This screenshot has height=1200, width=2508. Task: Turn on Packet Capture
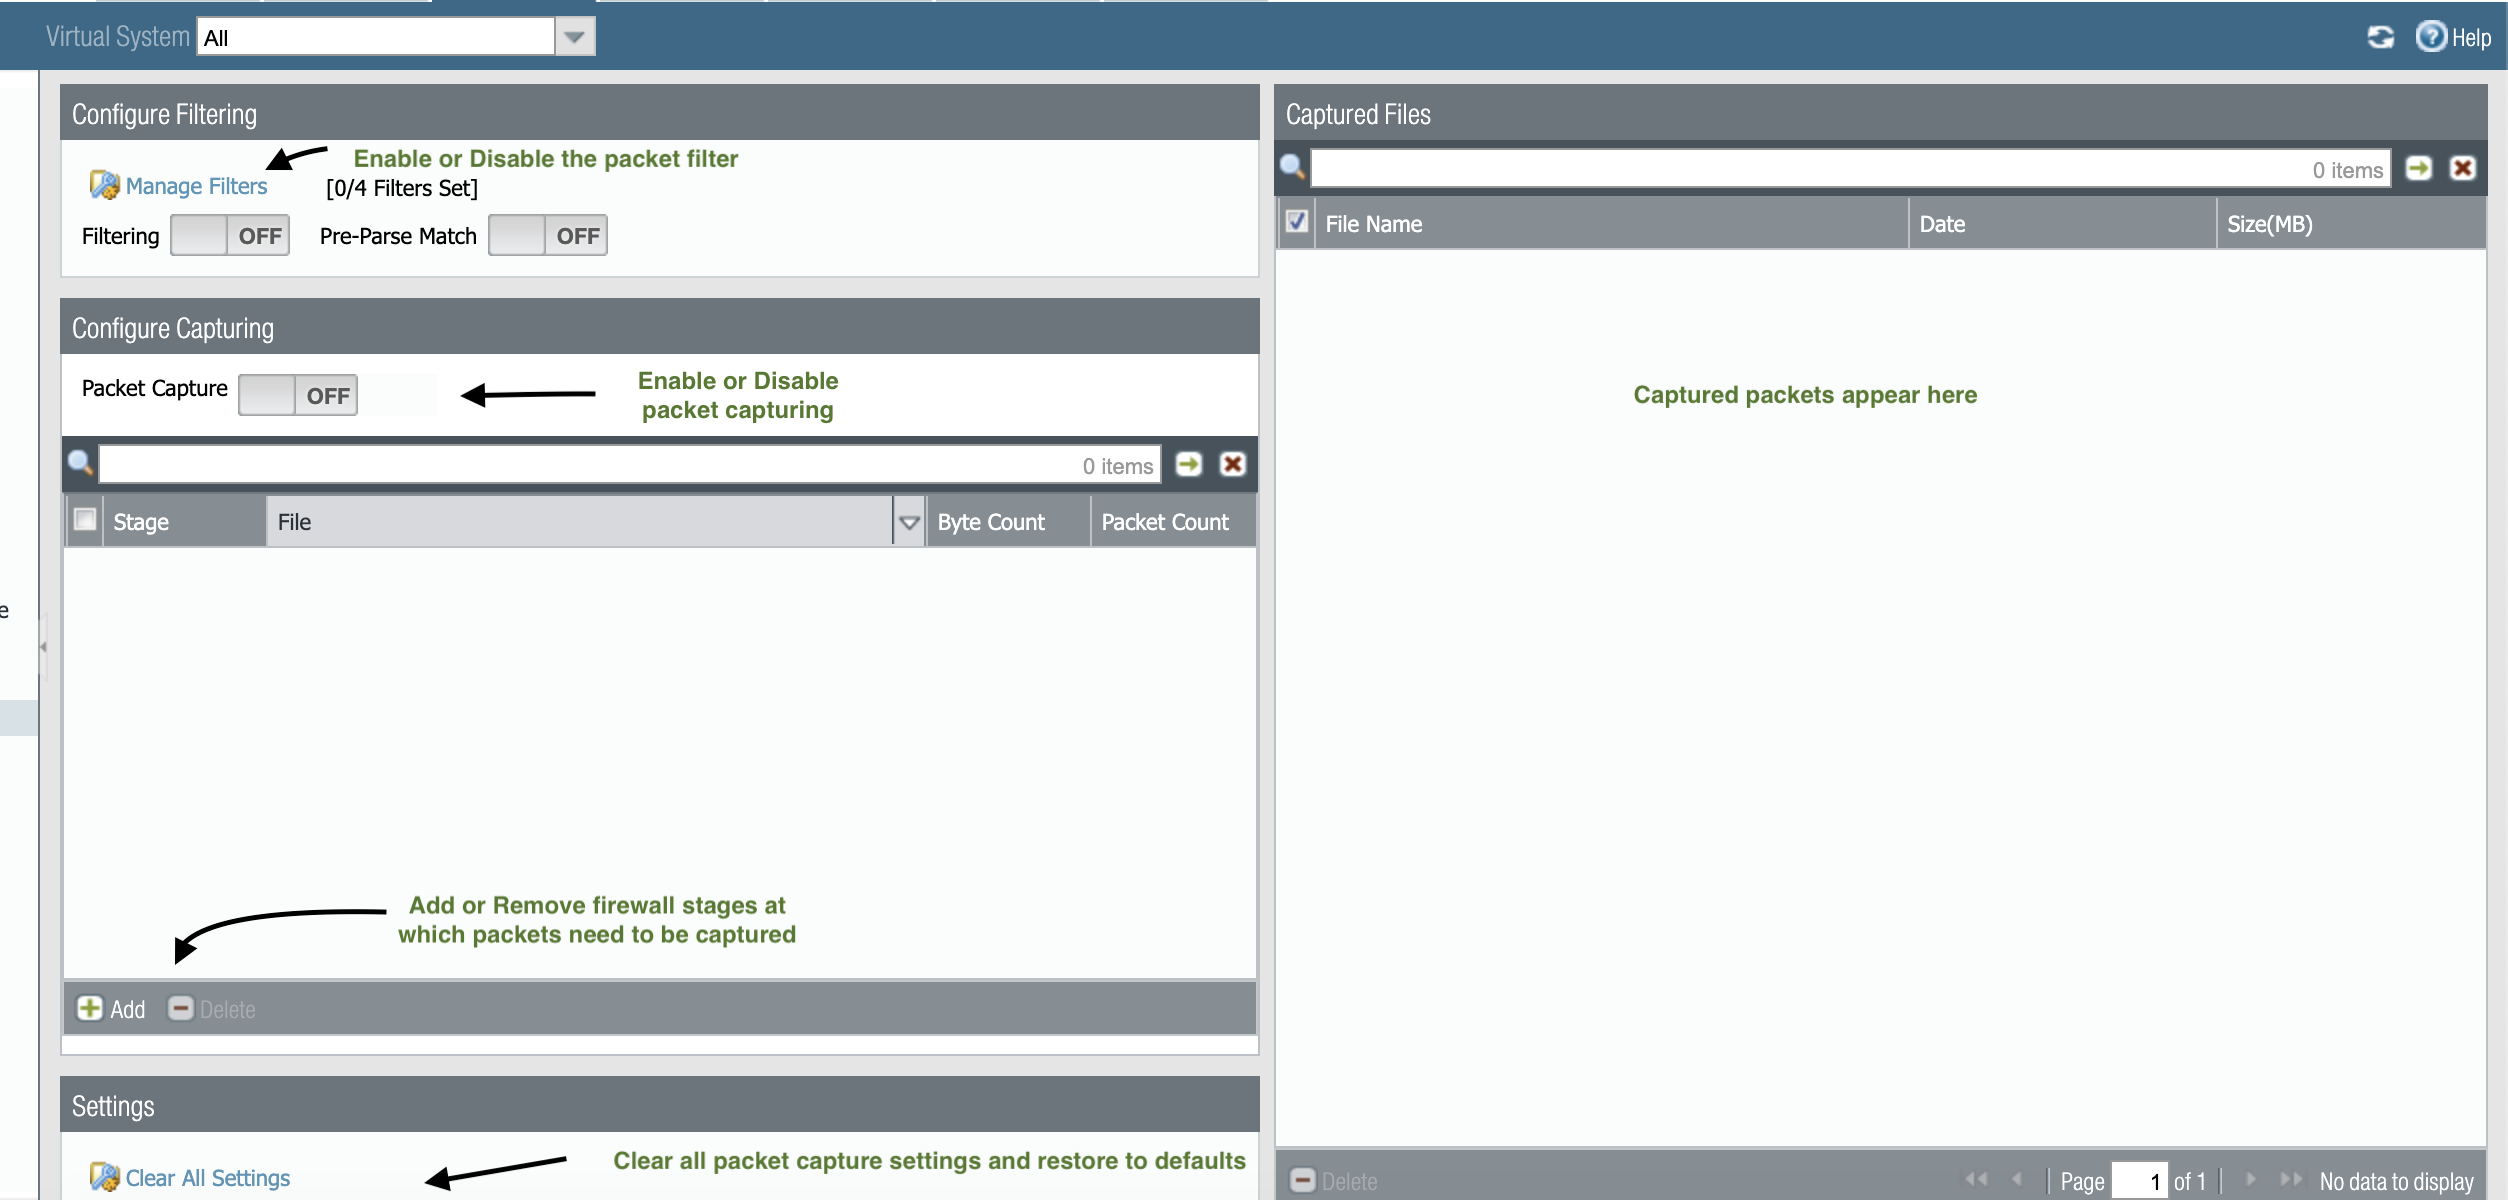297,394
